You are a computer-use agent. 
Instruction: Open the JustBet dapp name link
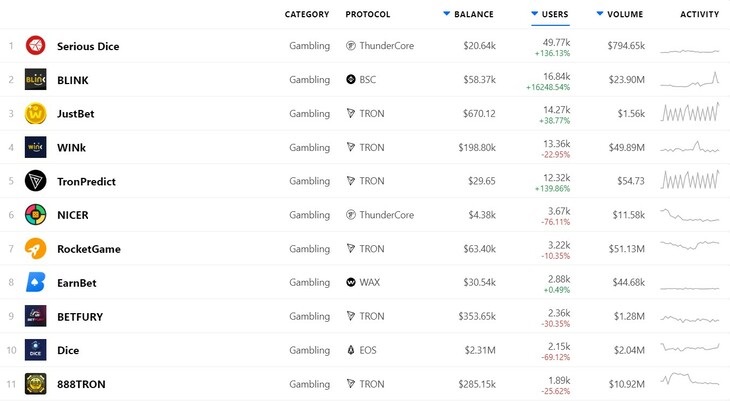point(75,114)
